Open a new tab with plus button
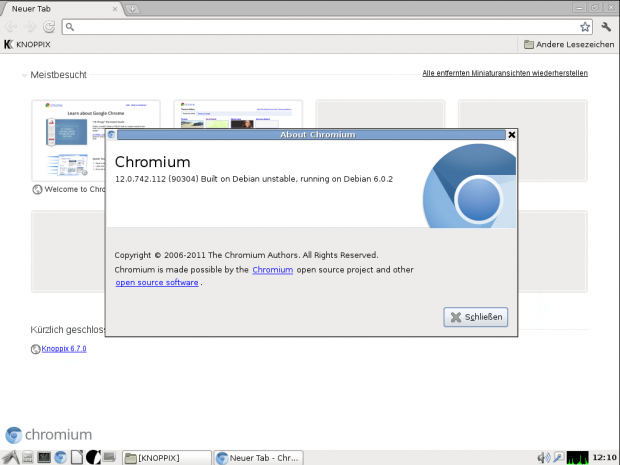 pos(132,9)
